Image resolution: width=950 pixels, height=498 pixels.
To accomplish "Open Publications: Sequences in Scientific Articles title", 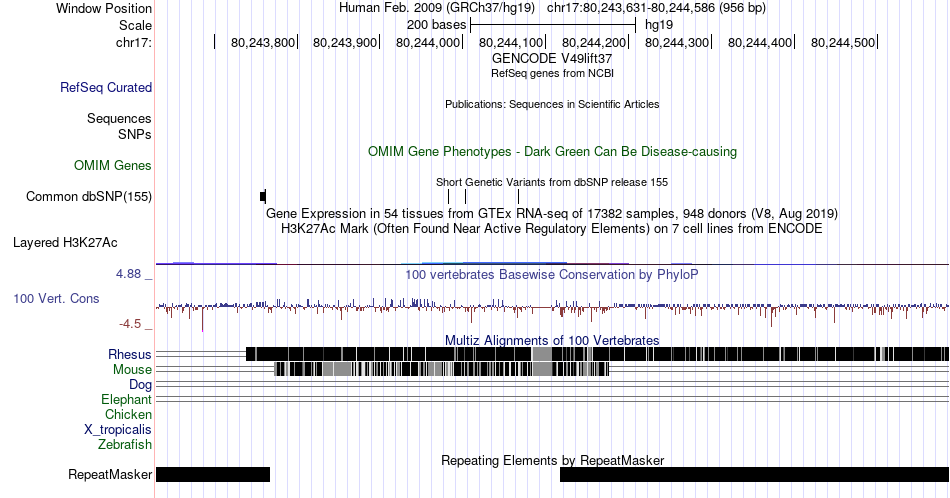I will tap(552, 104).
